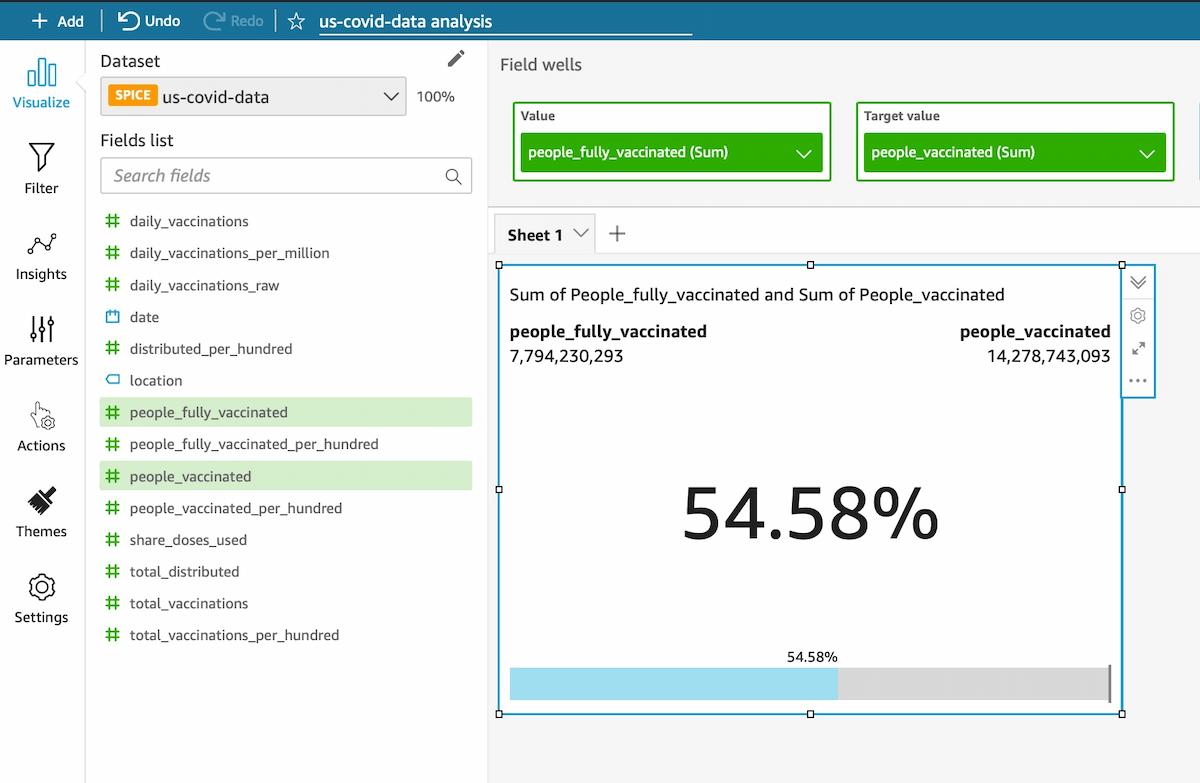1200x783 pixels.
Task: Favorite the analysis with the star icon
Action: pyautogui.click(x=296, y=21)
